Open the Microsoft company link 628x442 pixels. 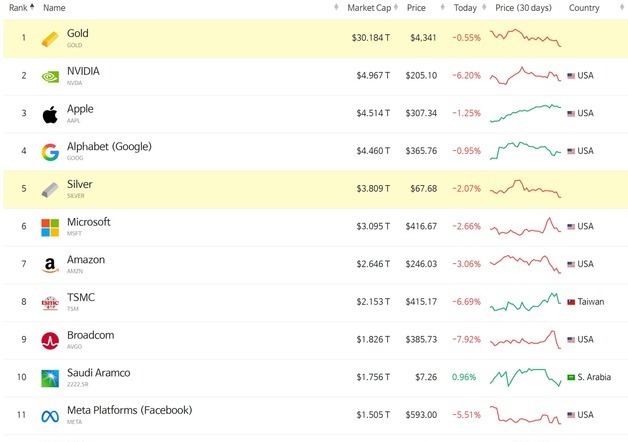point(89,222)
